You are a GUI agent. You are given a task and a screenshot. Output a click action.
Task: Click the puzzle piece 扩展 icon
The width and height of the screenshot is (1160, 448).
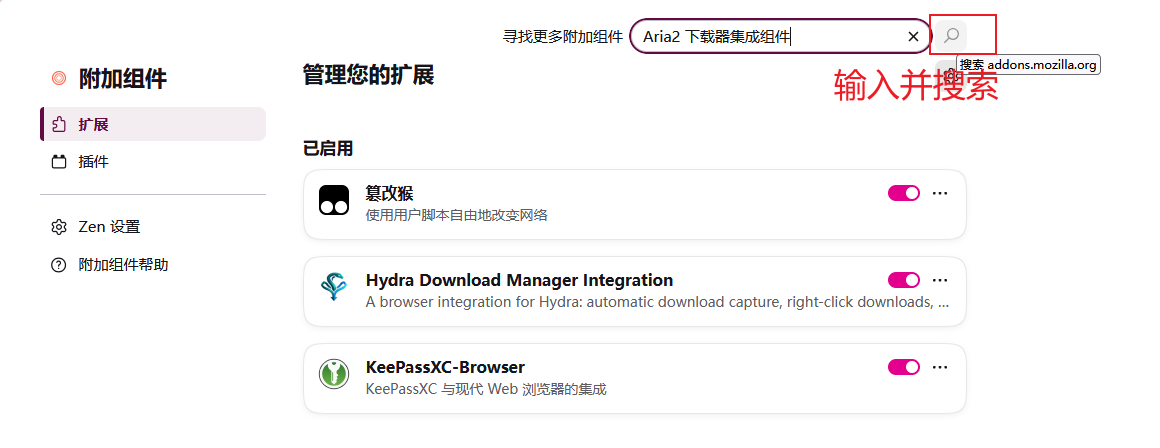[x=59, y=125]
